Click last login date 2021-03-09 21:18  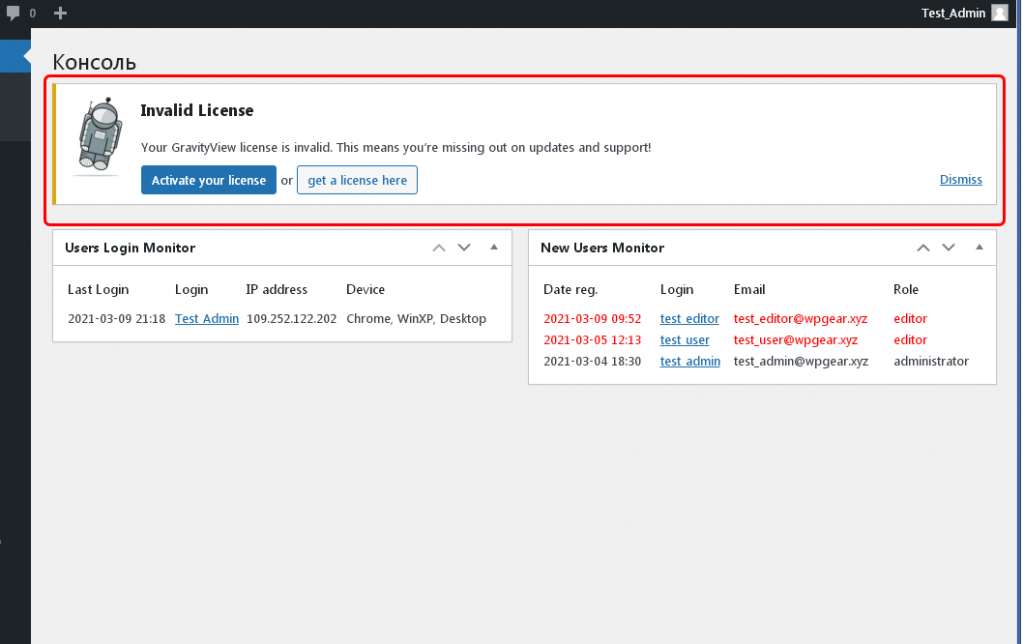click(116, 319)
